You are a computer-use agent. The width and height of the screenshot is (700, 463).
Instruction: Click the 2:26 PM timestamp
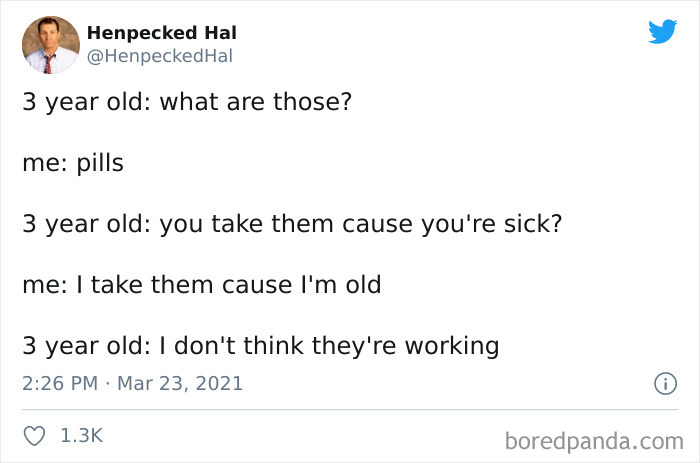(x=57, y=383)
